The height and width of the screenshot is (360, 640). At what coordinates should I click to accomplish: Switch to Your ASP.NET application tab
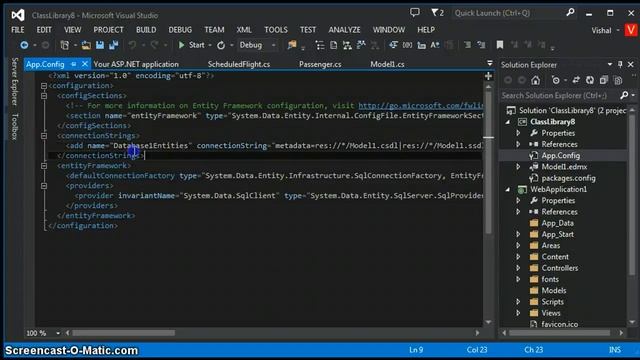click(x=136, y=64)
